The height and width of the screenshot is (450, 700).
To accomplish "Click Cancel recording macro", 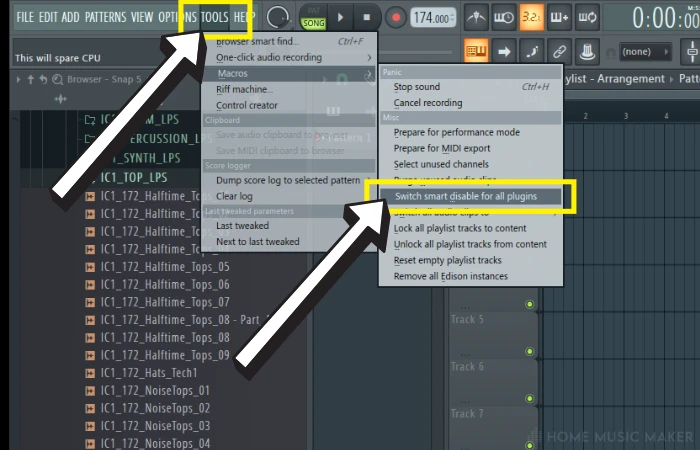I will (471, 103).
